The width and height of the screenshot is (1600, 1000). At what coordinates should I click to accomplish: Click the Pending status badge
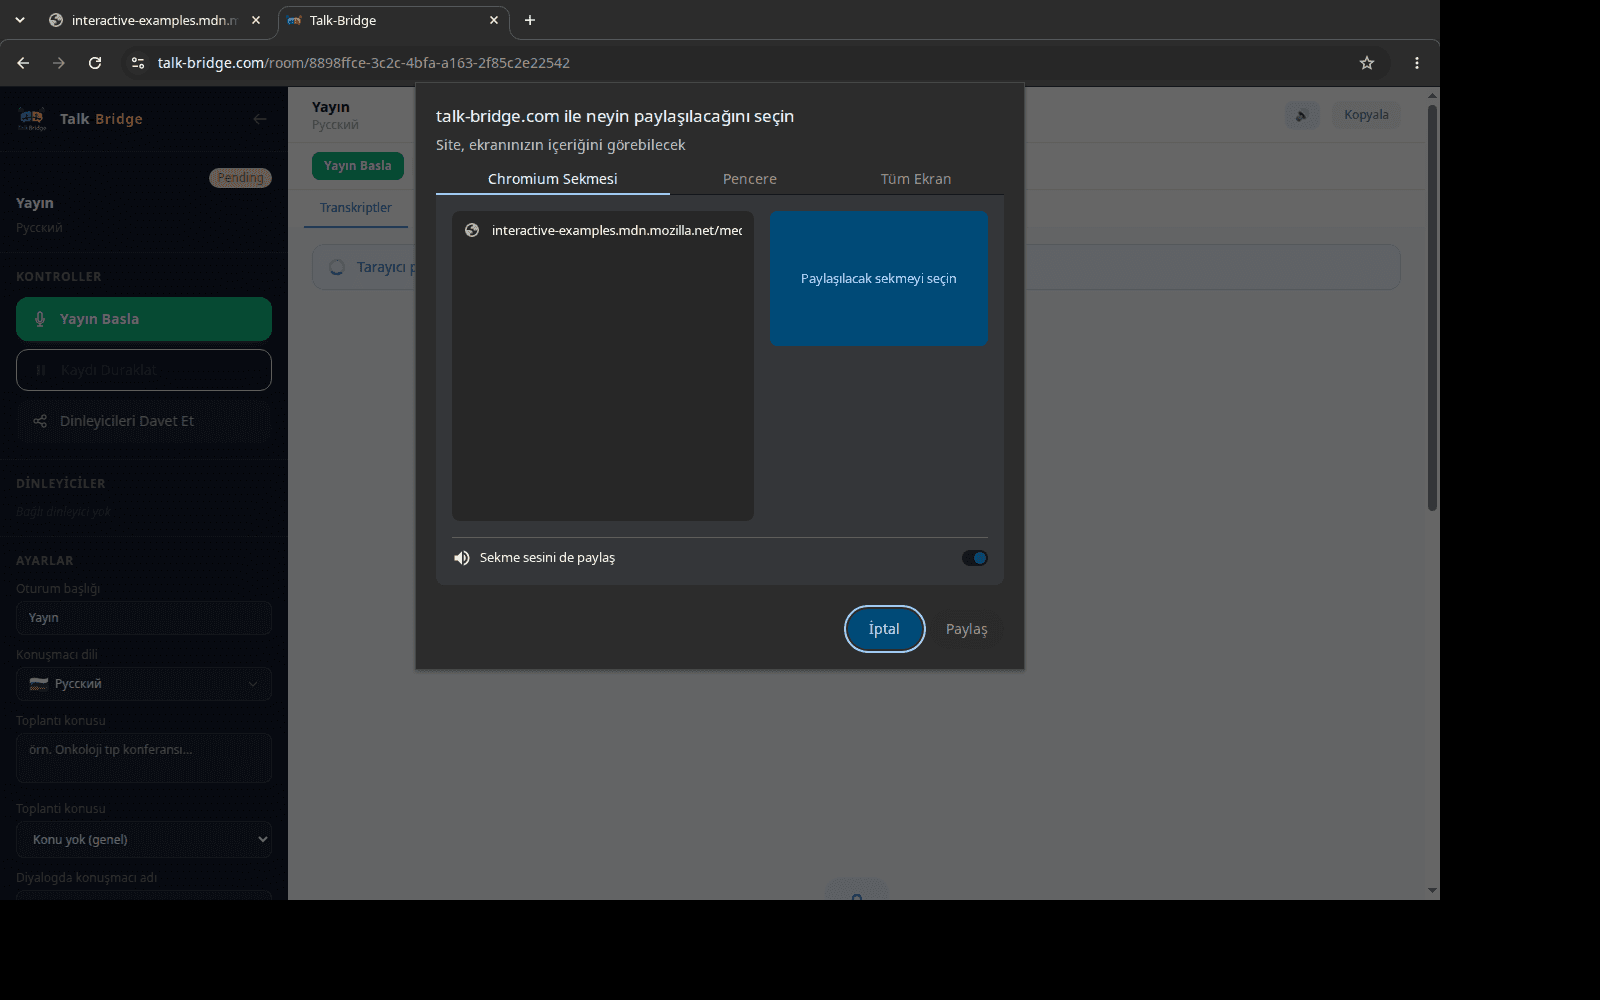240,178
